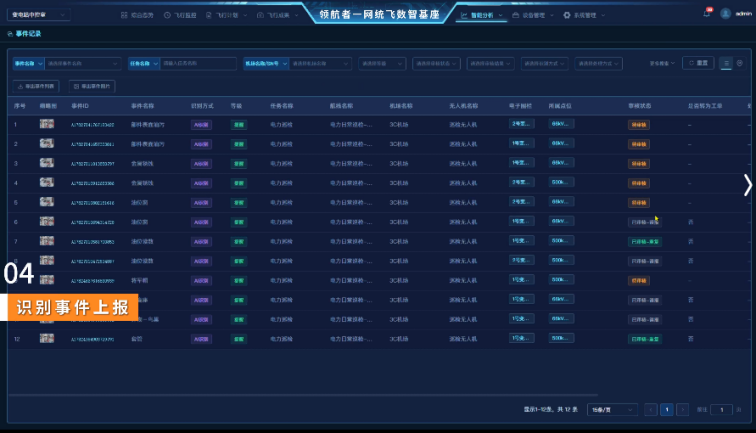Image resolution: width=756 pixels, height=433 pixels.
Task: Open the 综合态势 menu
Action: 137,15
